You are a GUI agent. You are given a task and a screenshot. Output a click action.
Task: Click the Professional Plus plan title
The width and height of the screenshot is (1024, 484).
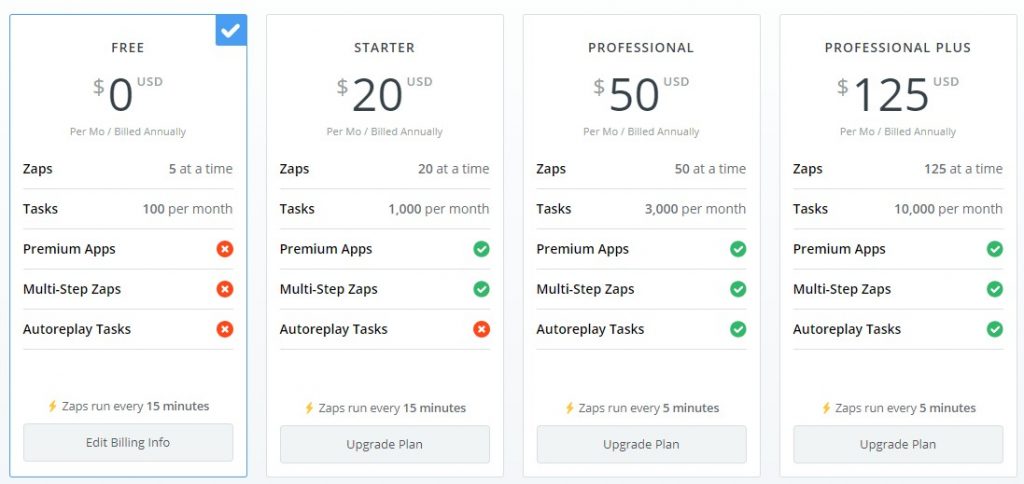tap(898, 47)
